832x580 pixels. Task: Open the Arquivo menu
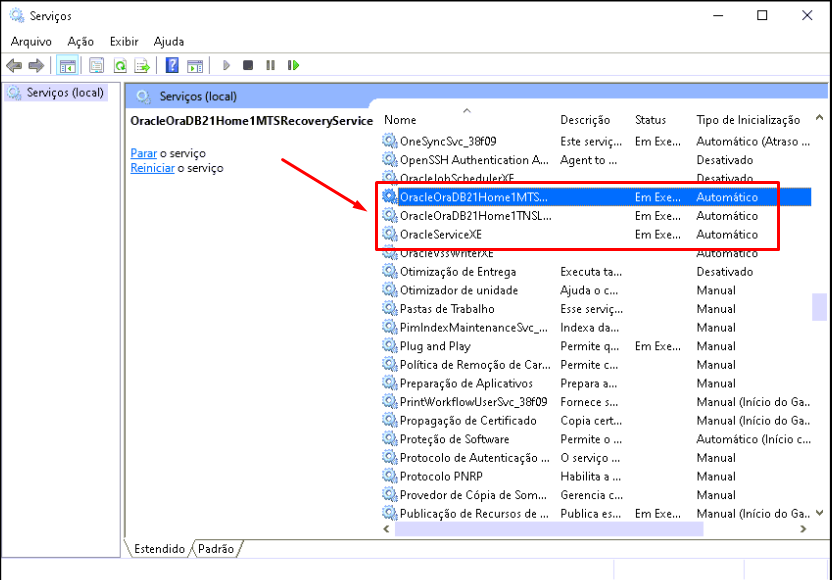pyautogui.click(x=31, y=41)
